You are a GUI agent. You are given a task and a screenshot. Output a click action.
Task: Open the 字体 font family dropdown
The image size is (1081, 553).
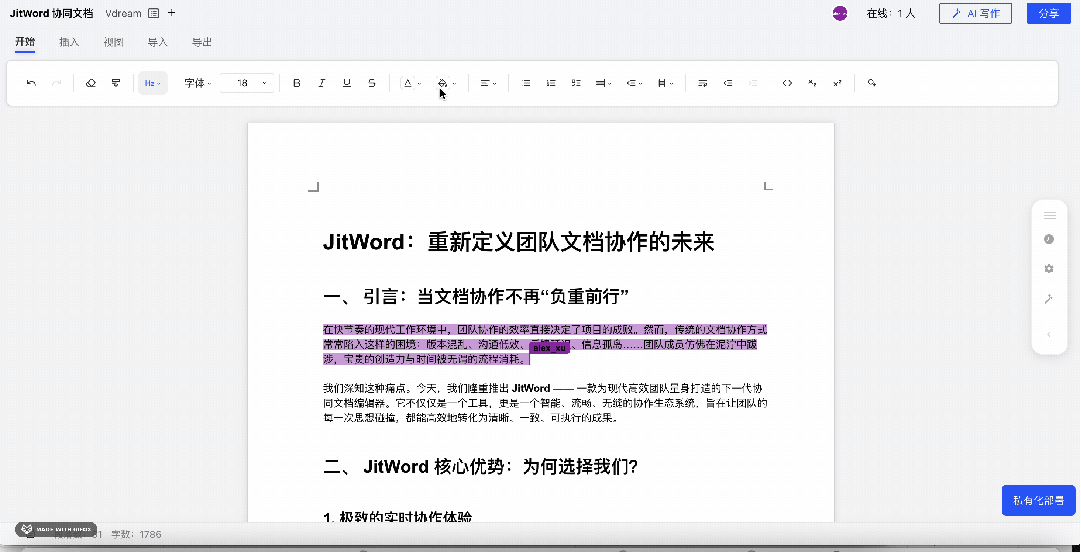[197, 83]
